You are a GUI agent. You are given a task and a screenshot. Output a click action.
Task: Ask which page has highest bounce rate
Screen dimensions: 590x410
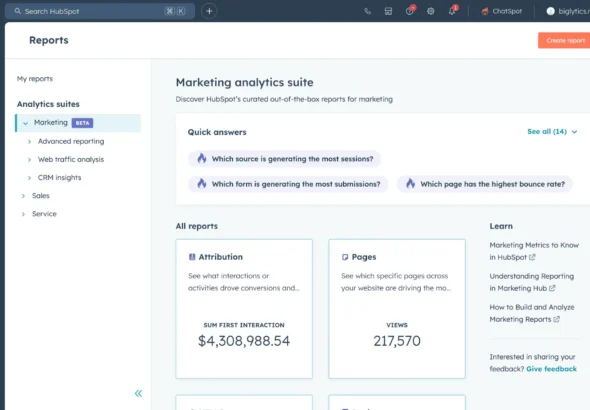(485, 184)
